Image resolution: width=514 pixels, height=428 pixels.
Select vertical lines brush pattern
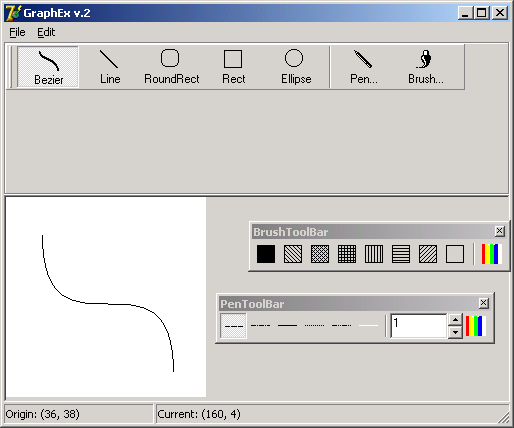(x=374, y=254)
